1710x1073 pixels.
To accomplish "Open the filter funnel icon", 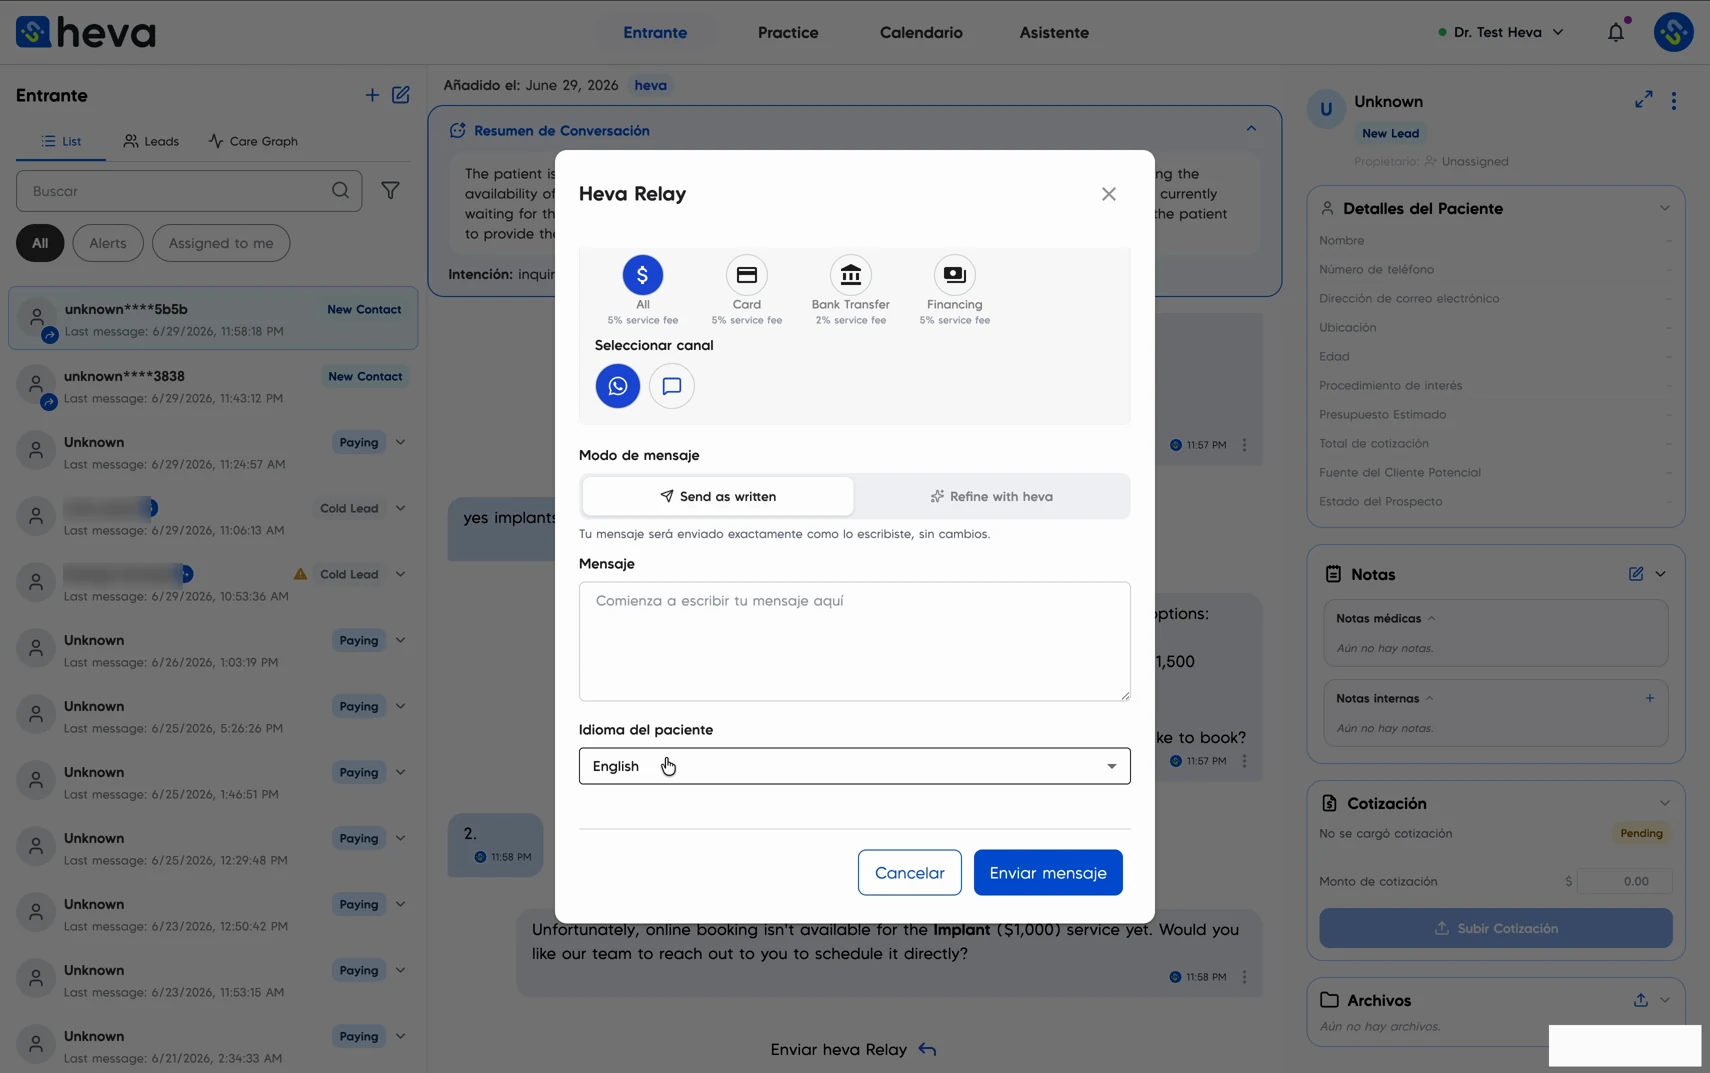I will coord(391,190).
